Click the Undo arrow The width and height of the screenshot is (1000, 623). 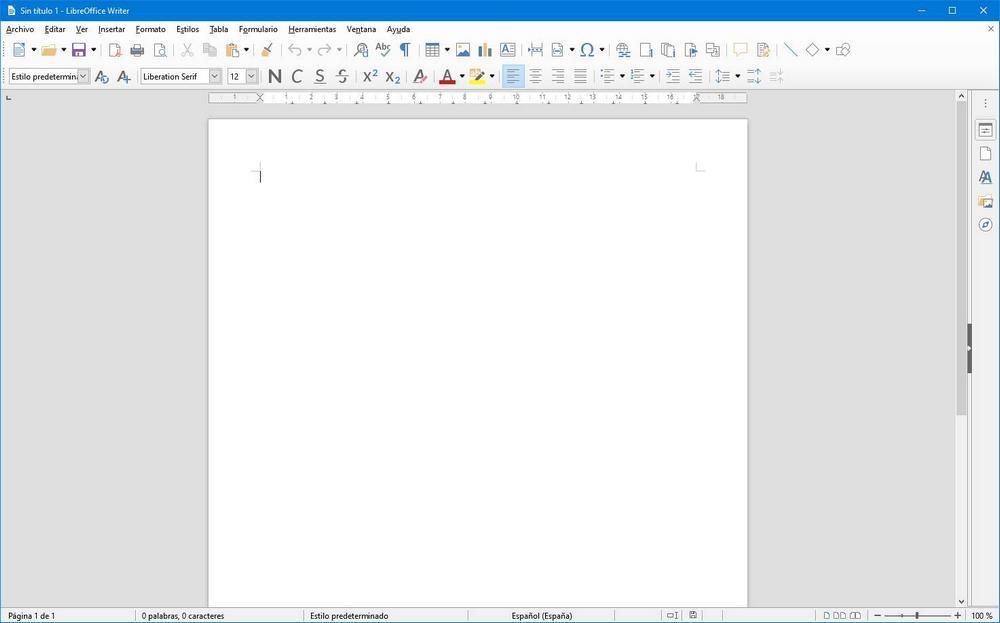click(x=295, y=50)
